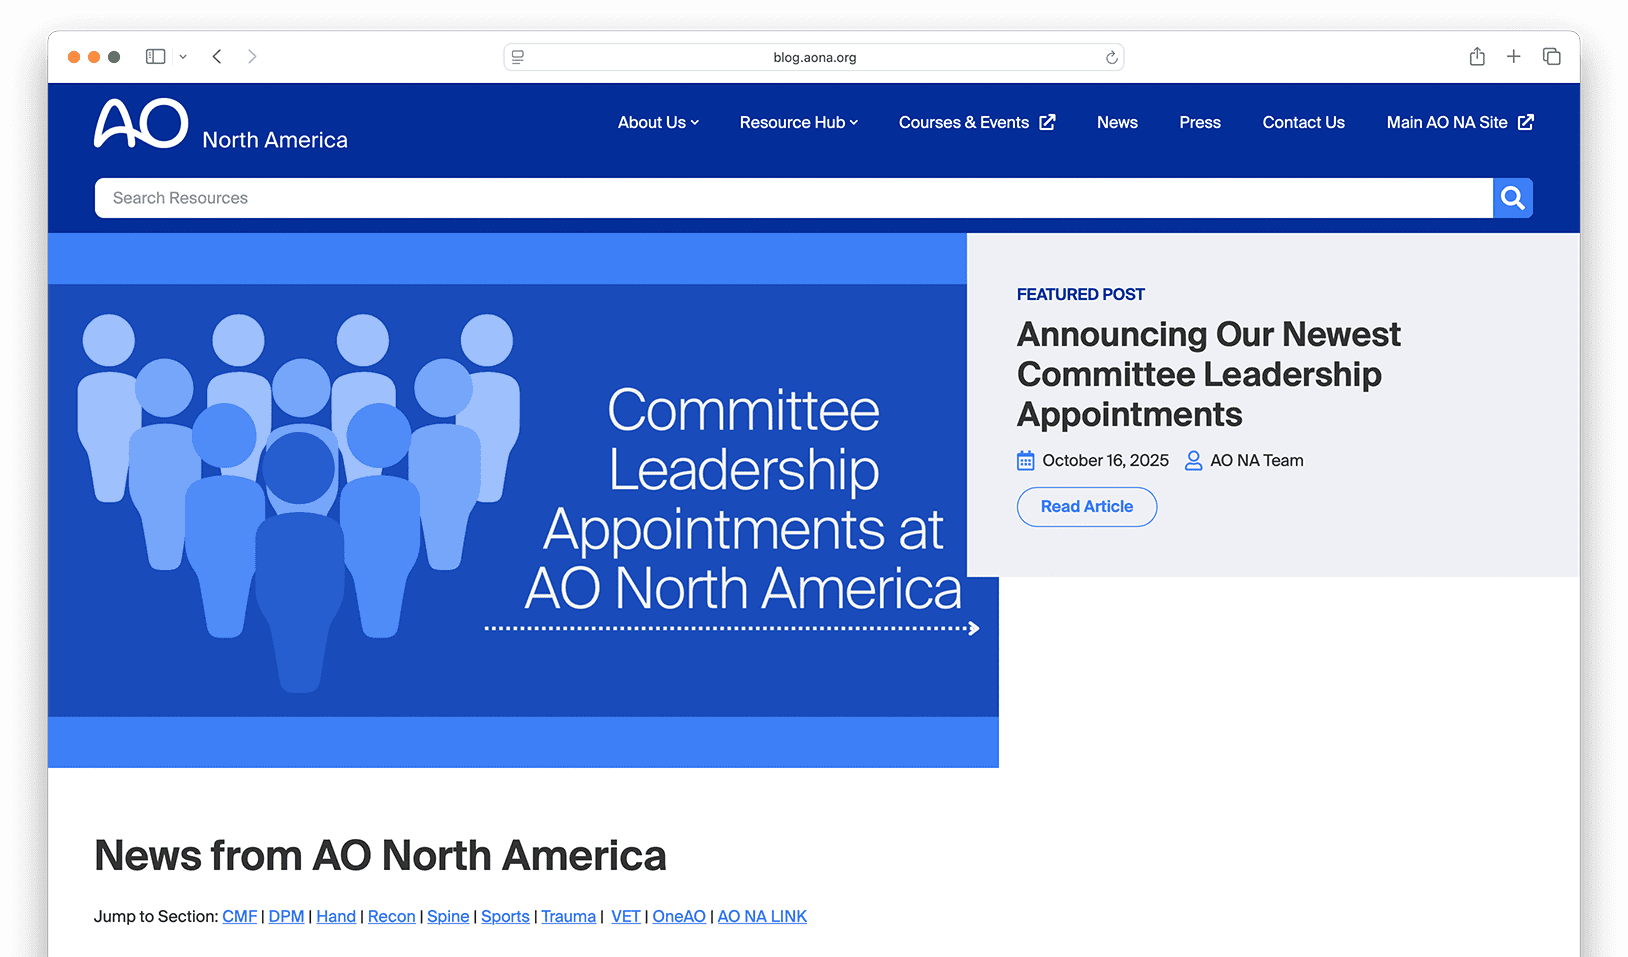Image resolution: width=1628 pixels, height=957 pixels.
Task: Open the Trauma section link
Action: [x=568, y=916]
